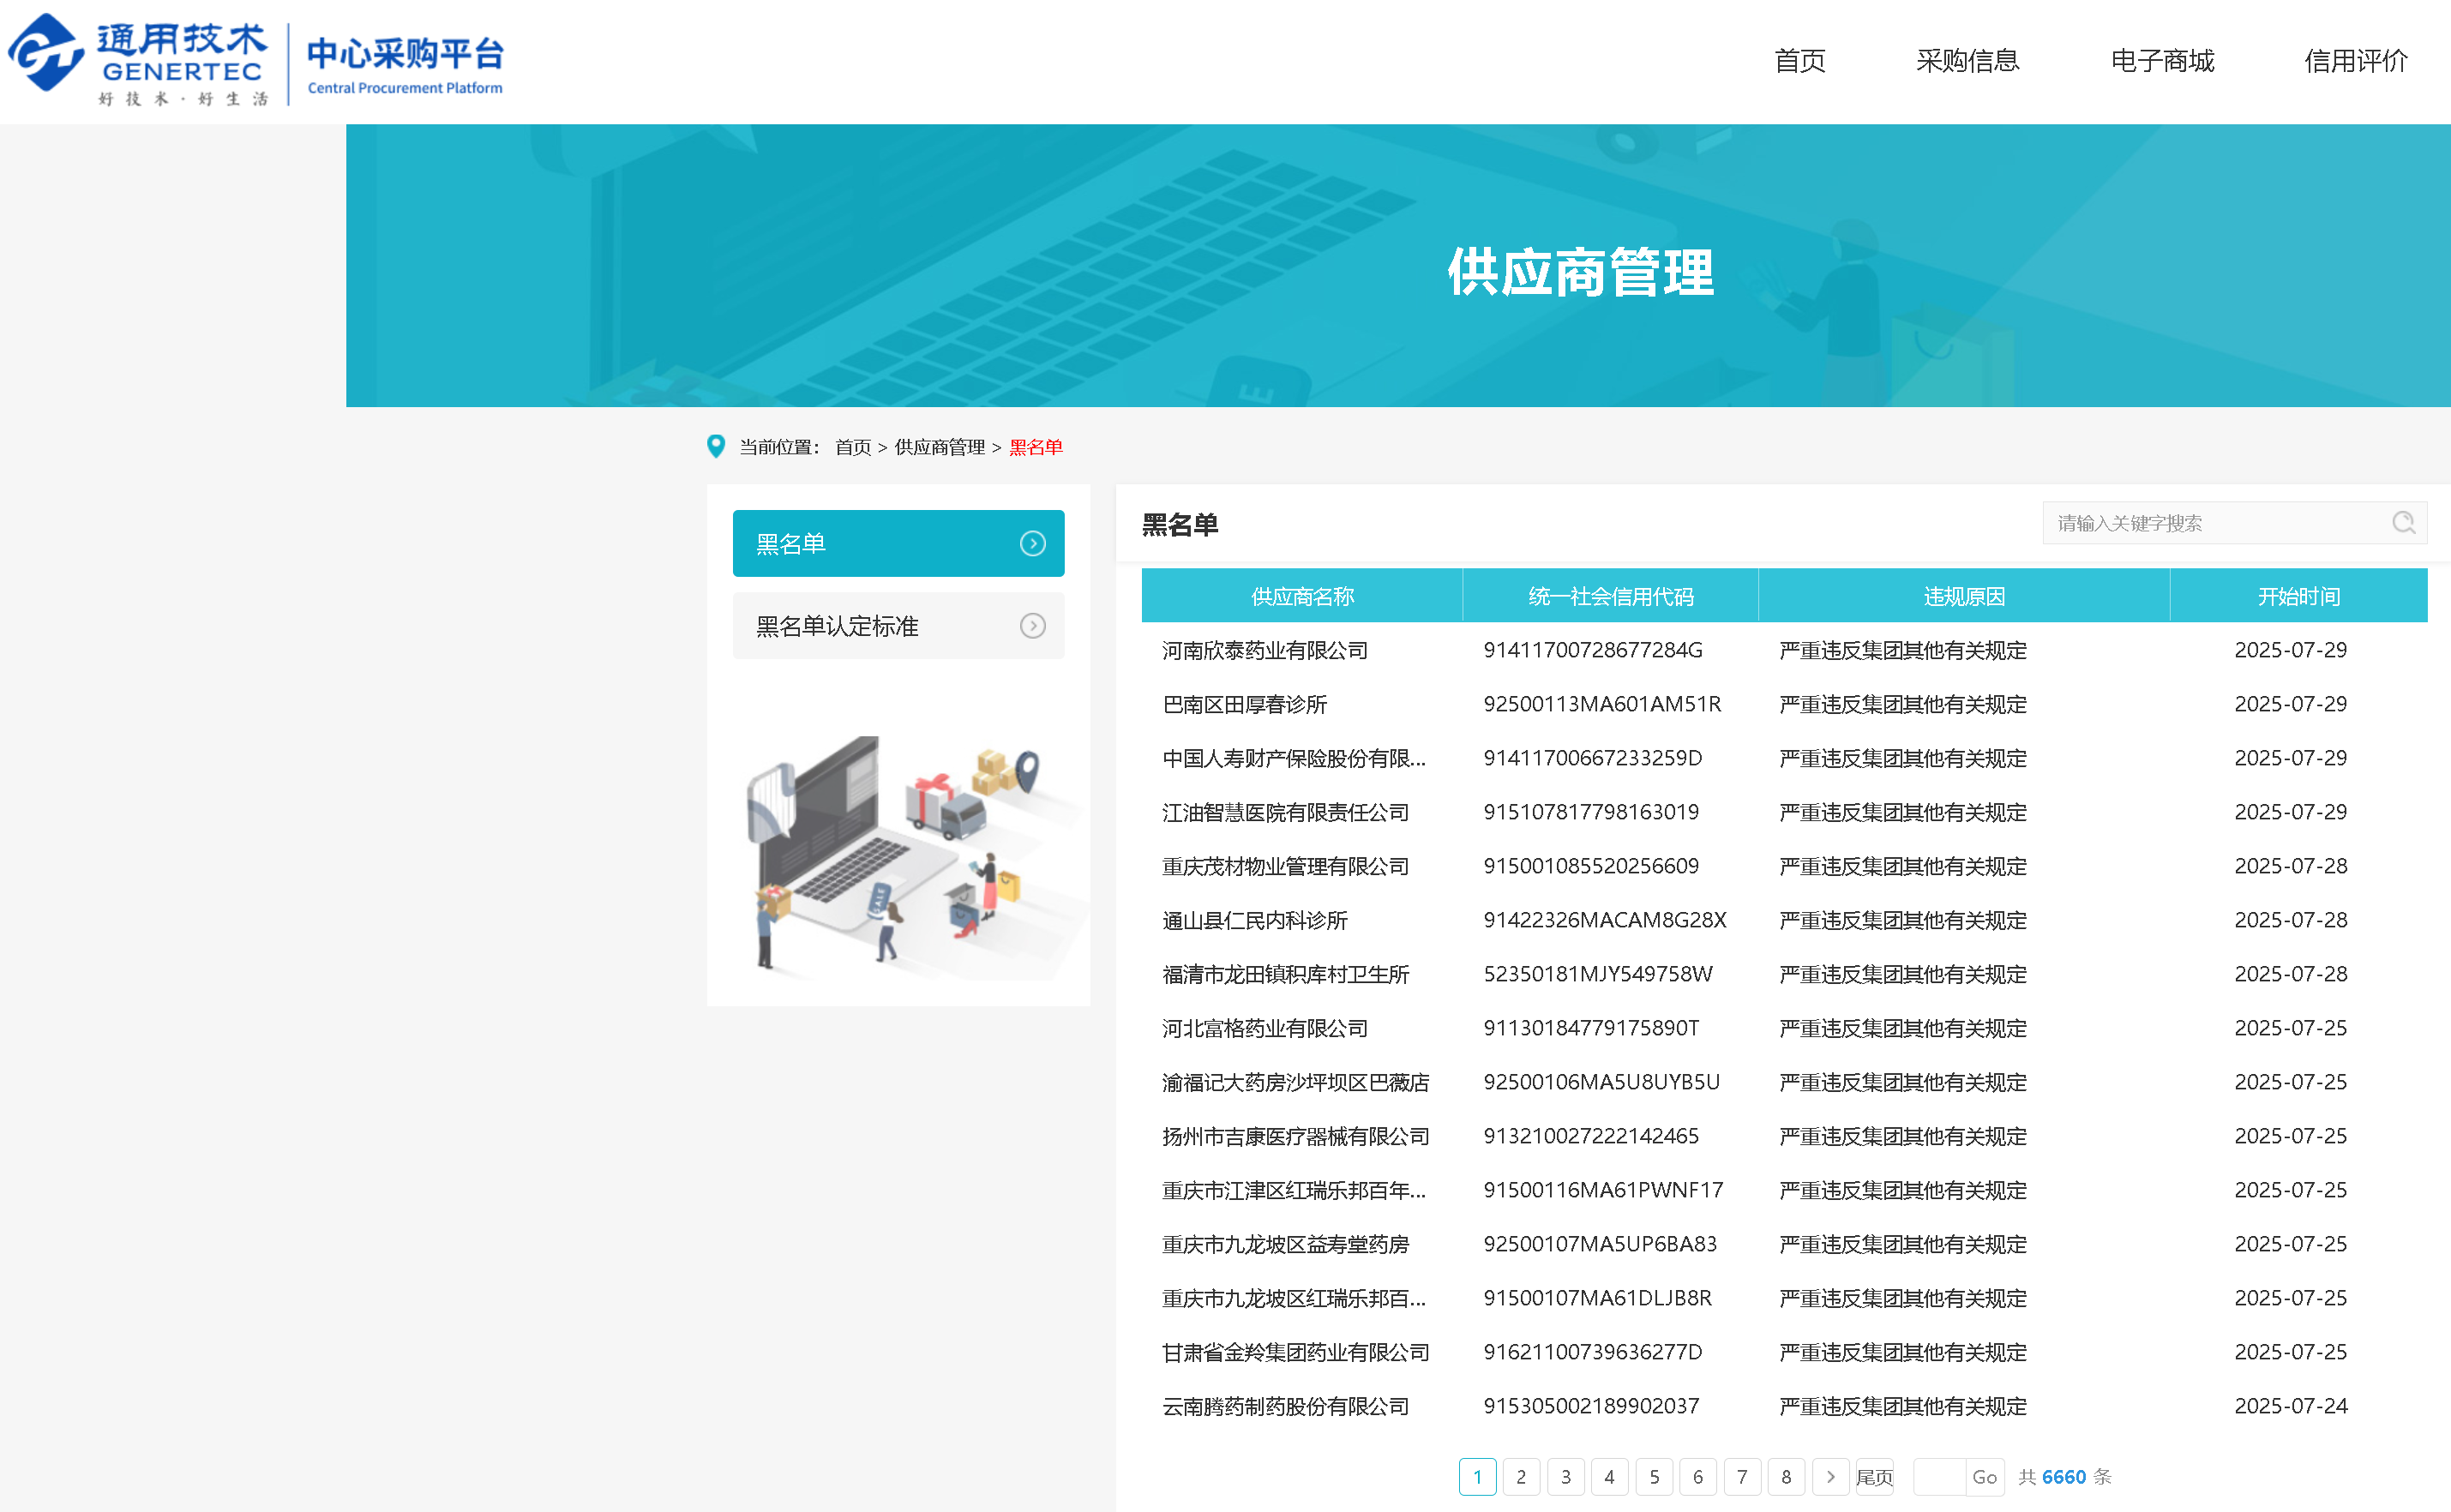Click the arrow icon on 黑名单认定标准 item

click(x=1032, y=626)
